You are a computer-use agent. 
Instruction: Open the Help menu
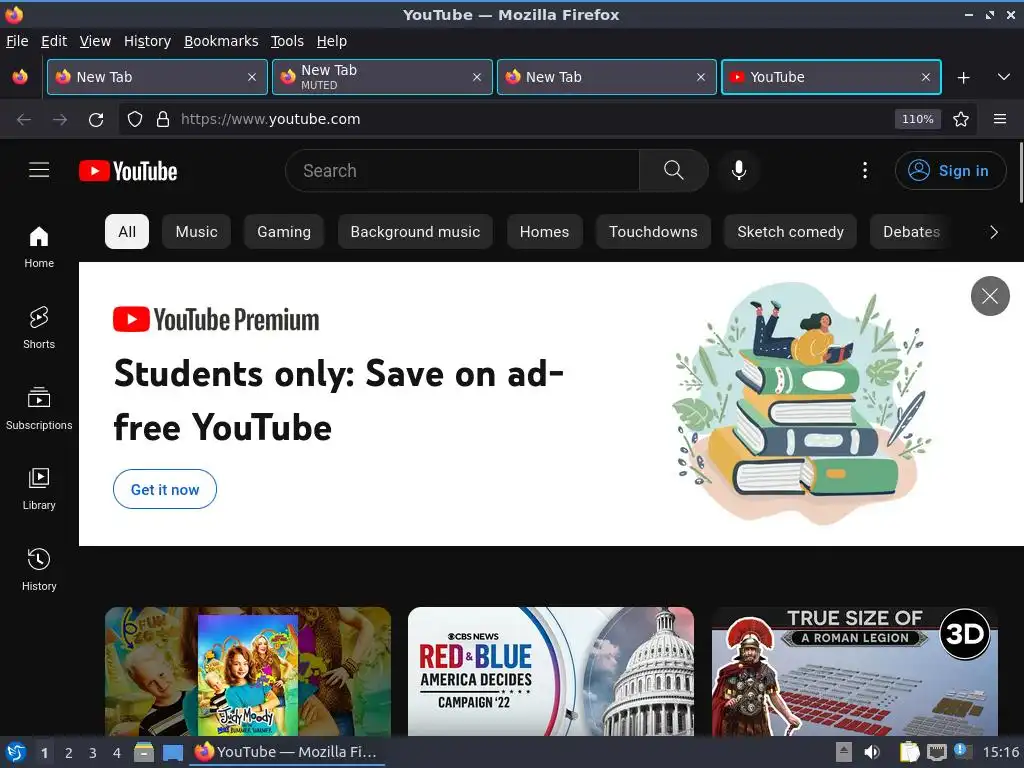click(x=332, y=41)
